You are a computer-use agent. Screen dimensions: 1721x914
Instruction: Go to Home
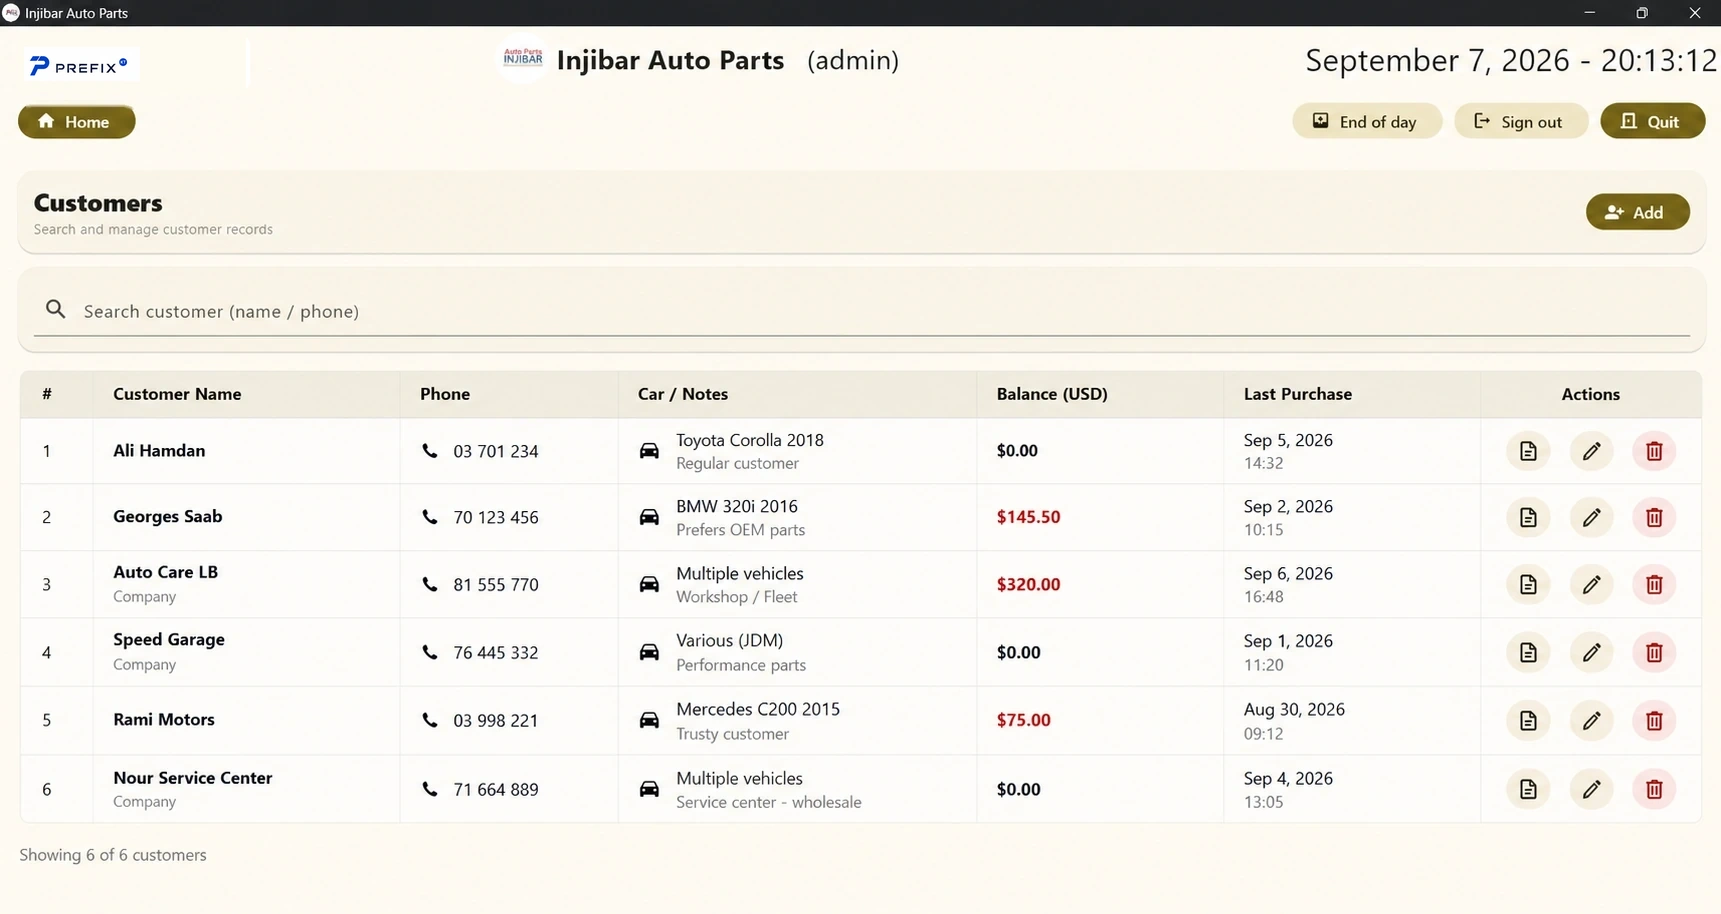pyautogui.click(x=76, y=122)
